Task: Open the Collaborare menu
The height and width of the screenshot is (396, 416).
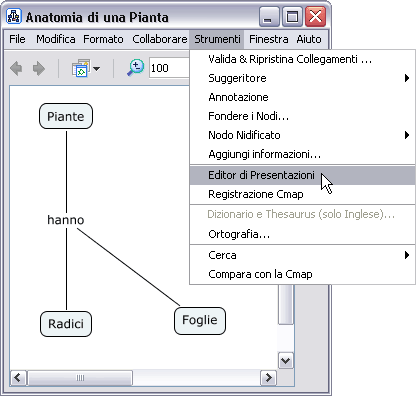Action: 160,39
